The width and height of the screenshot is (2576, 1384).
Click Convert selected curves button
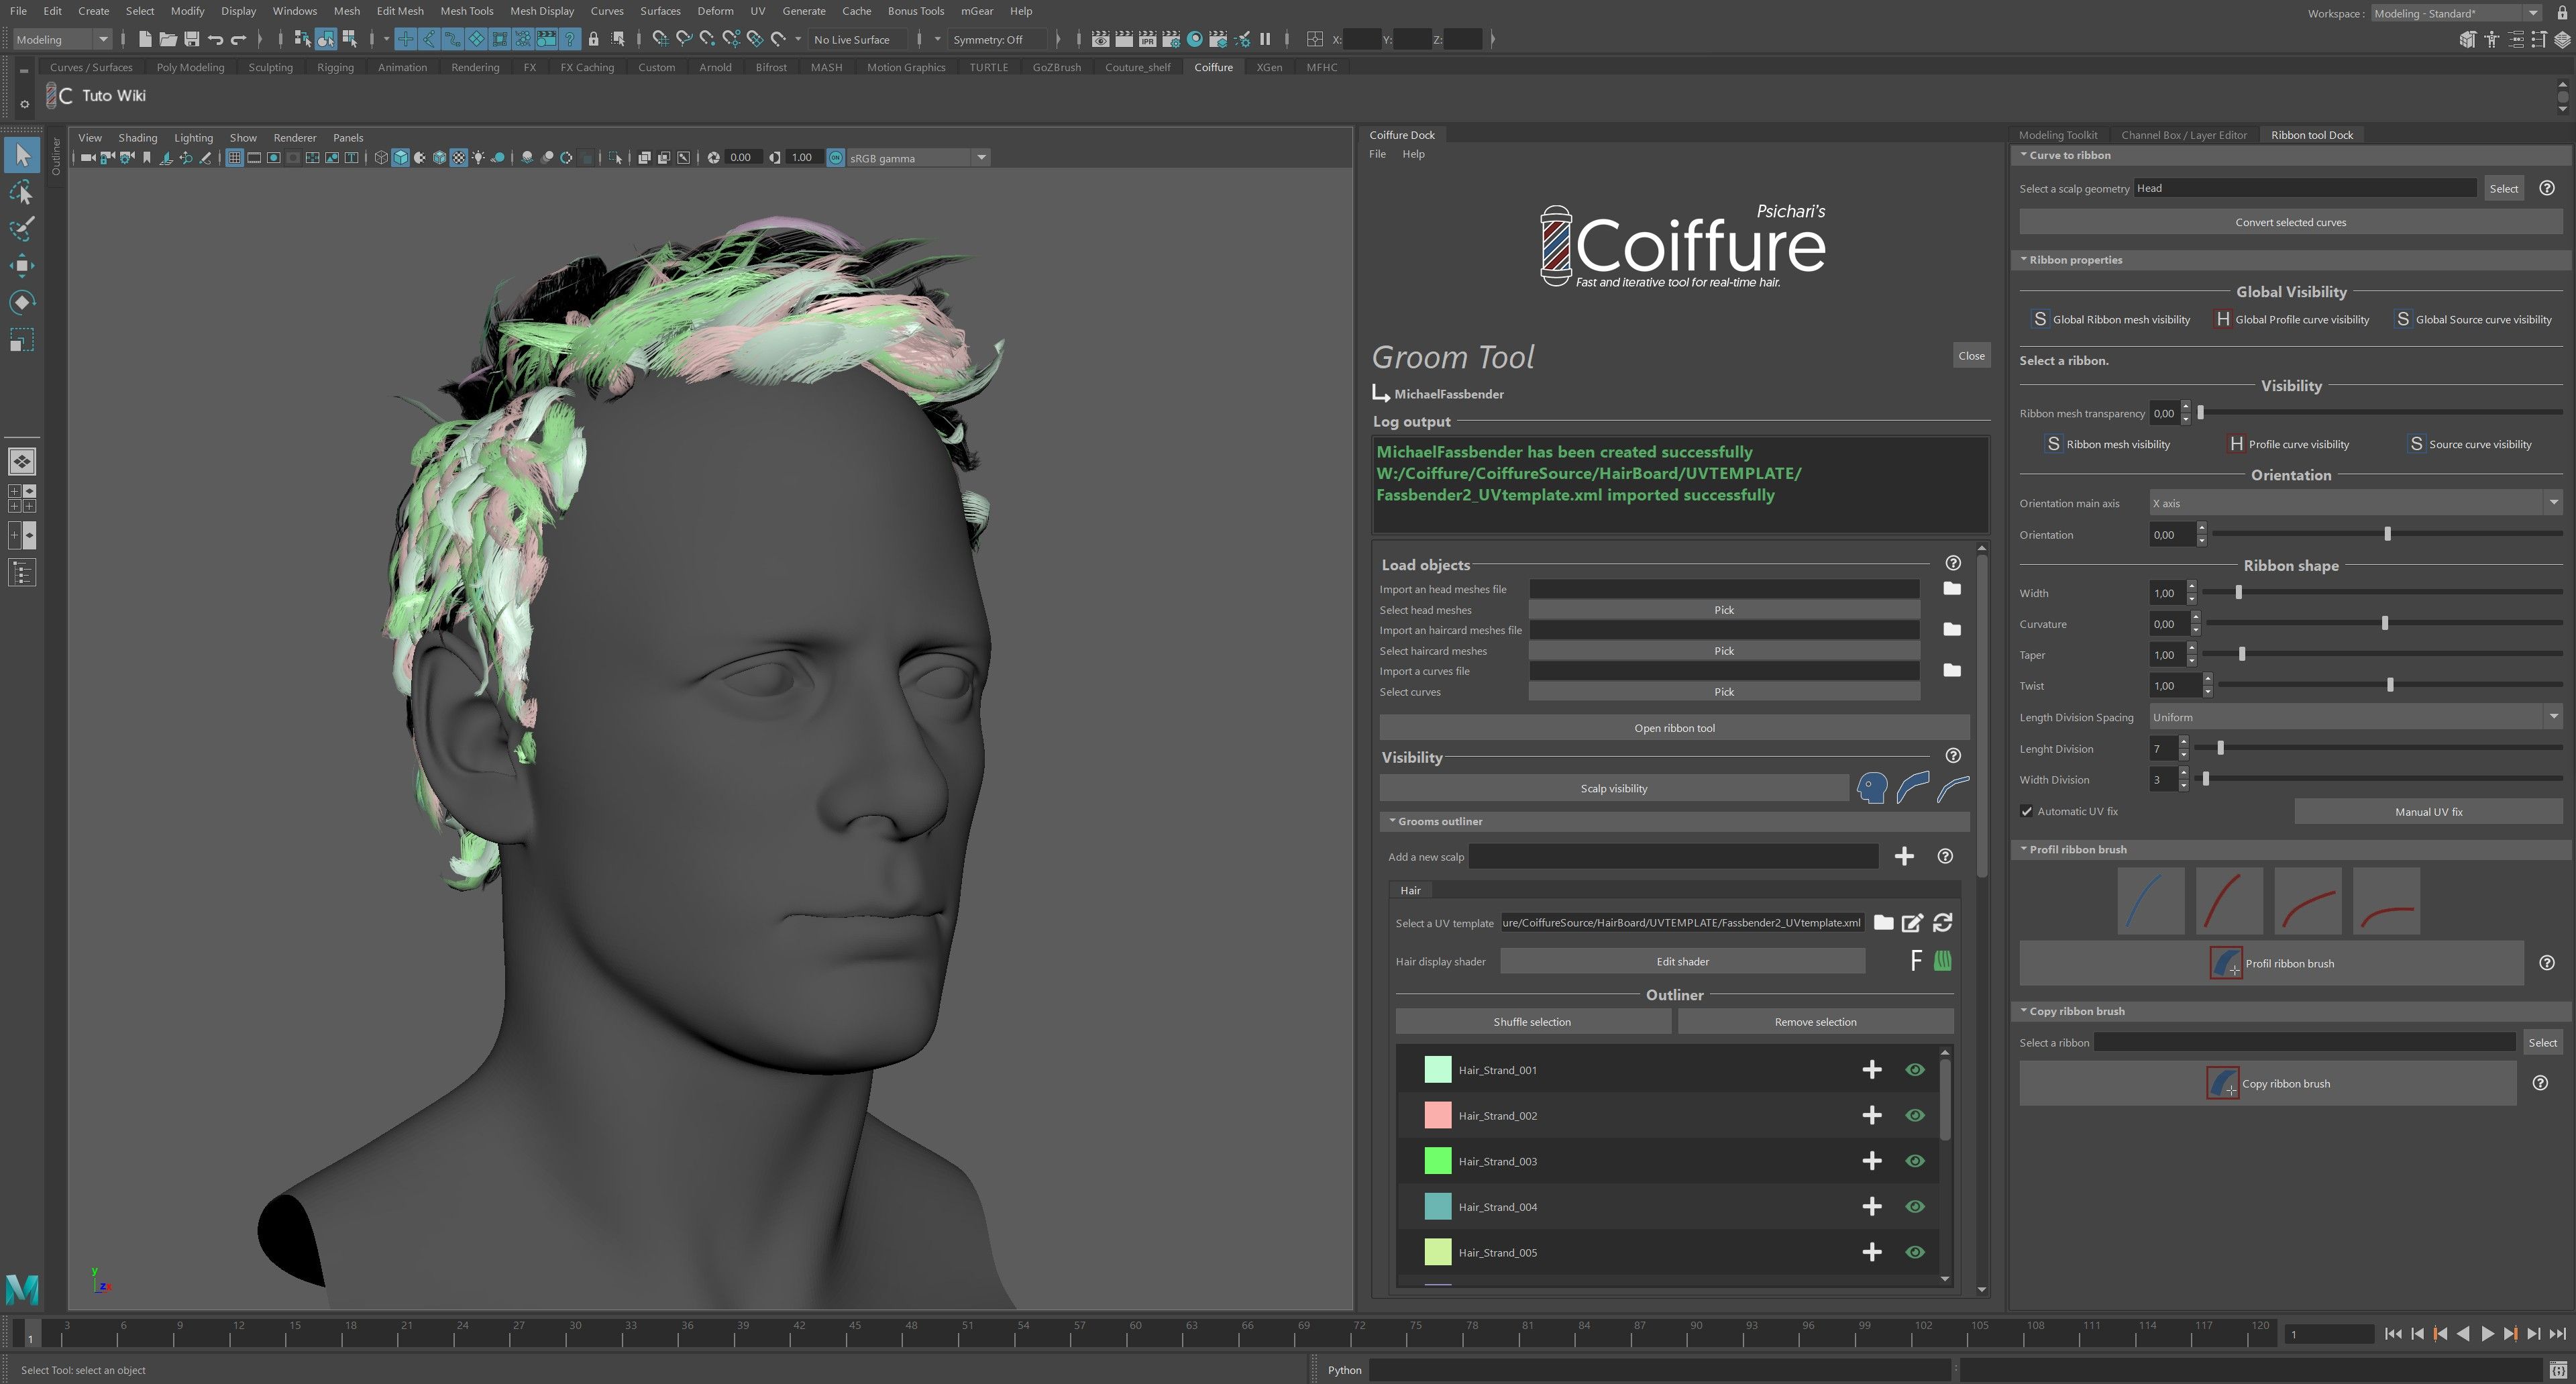[2290, 222]
